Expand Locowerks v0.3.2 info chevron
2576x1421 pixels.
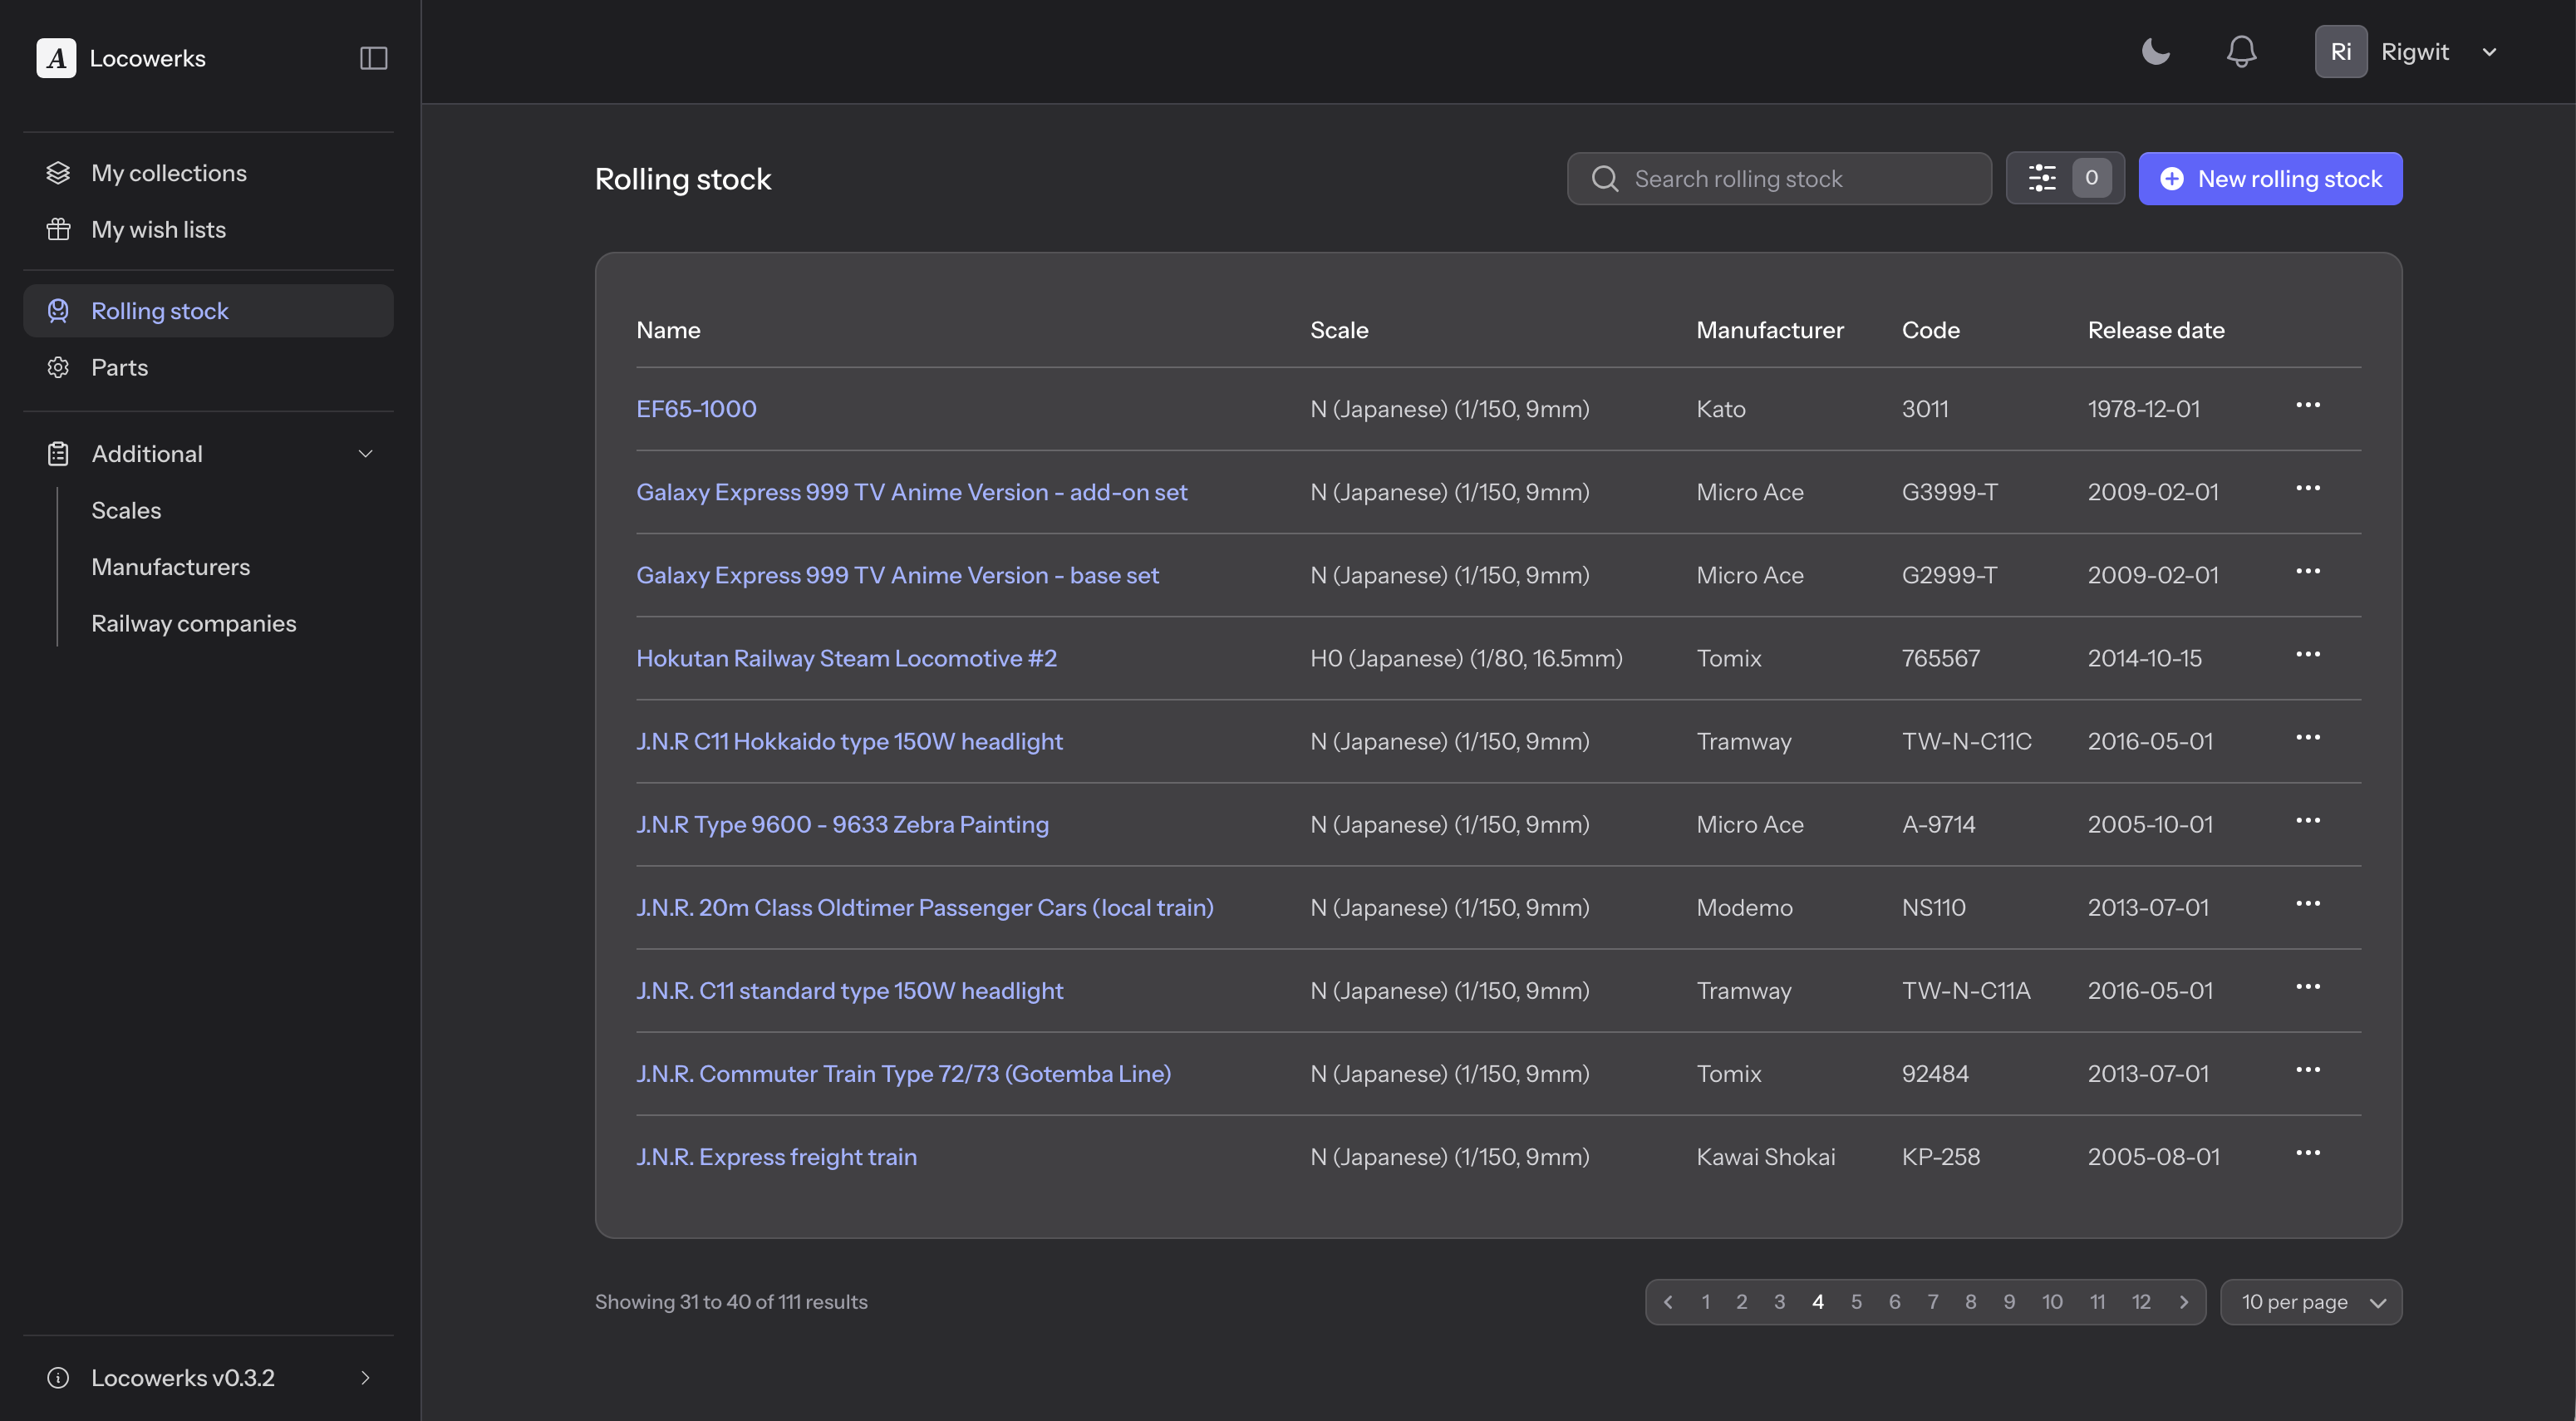pyautogui.click(x=365, y=1378)
